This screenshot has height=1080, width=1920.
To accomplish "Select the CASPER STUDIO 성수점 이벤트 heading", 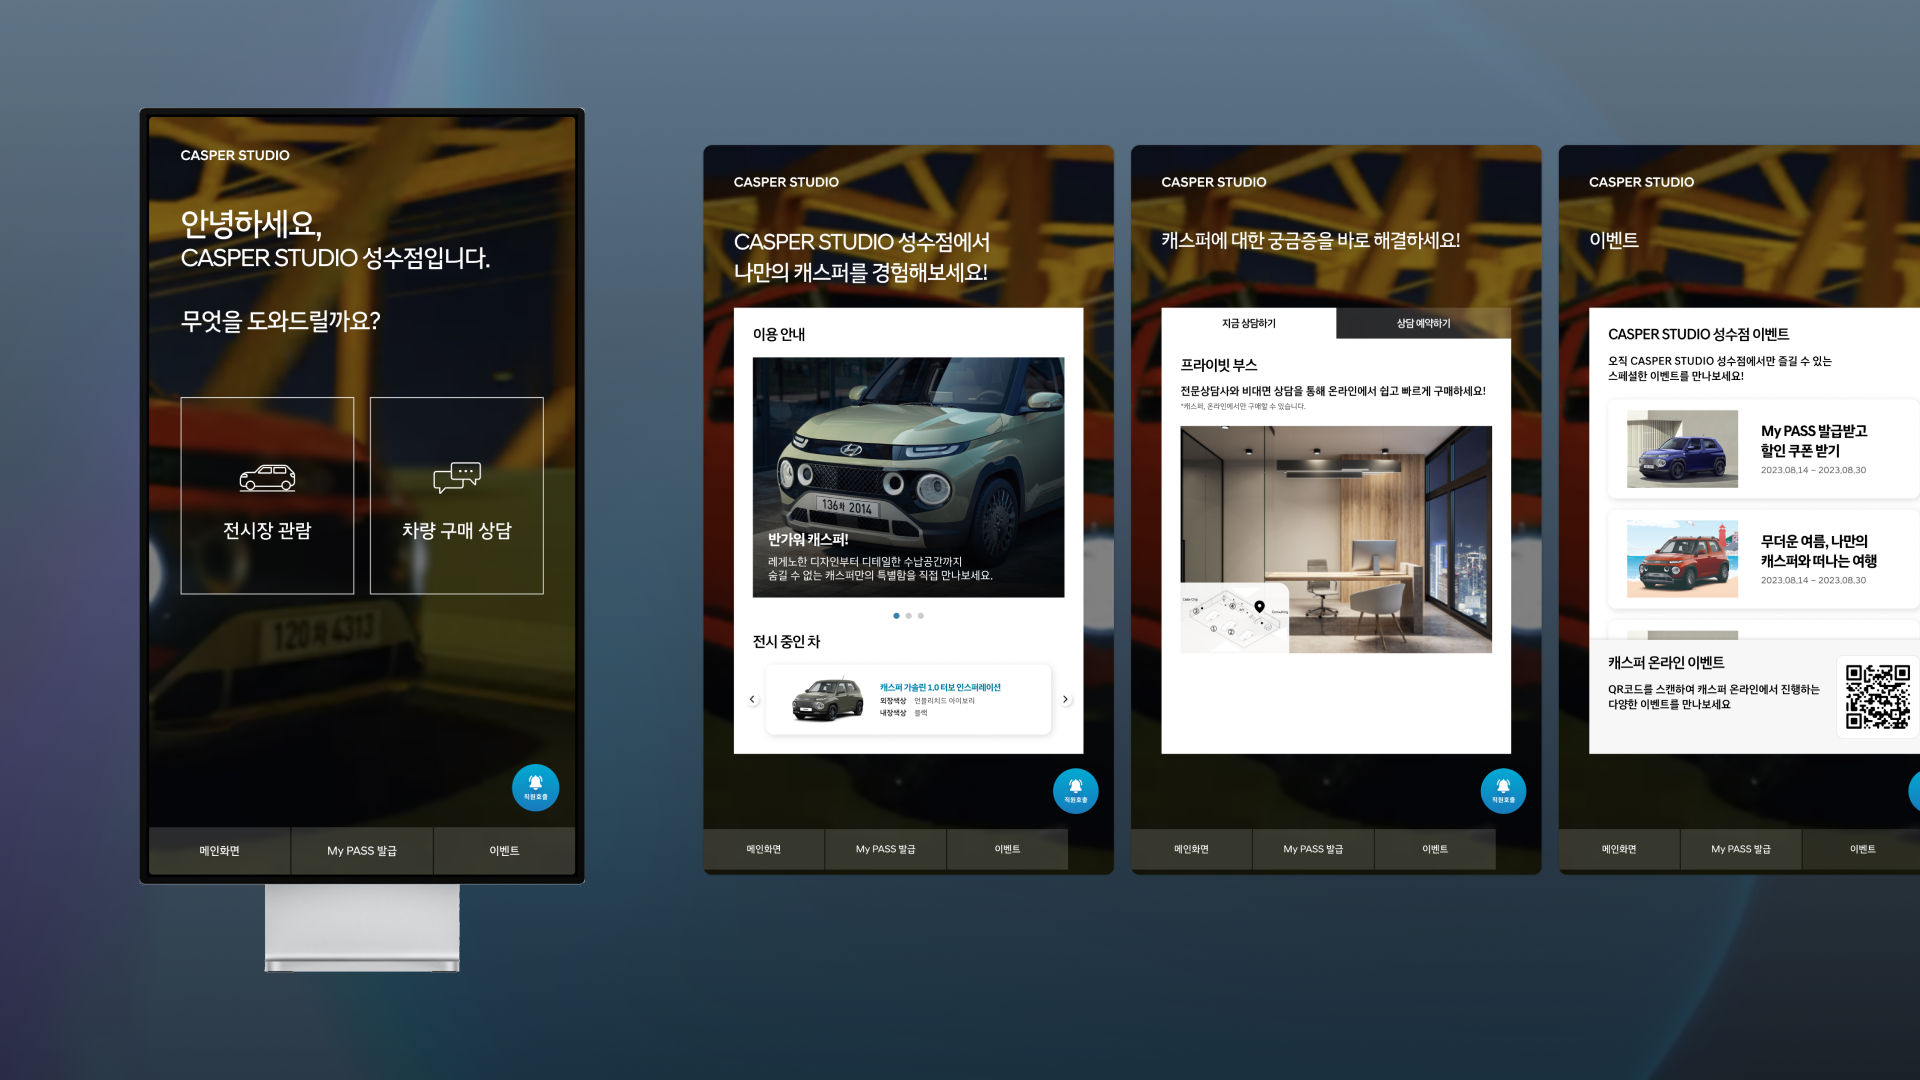I will (x=1698, y=334).
